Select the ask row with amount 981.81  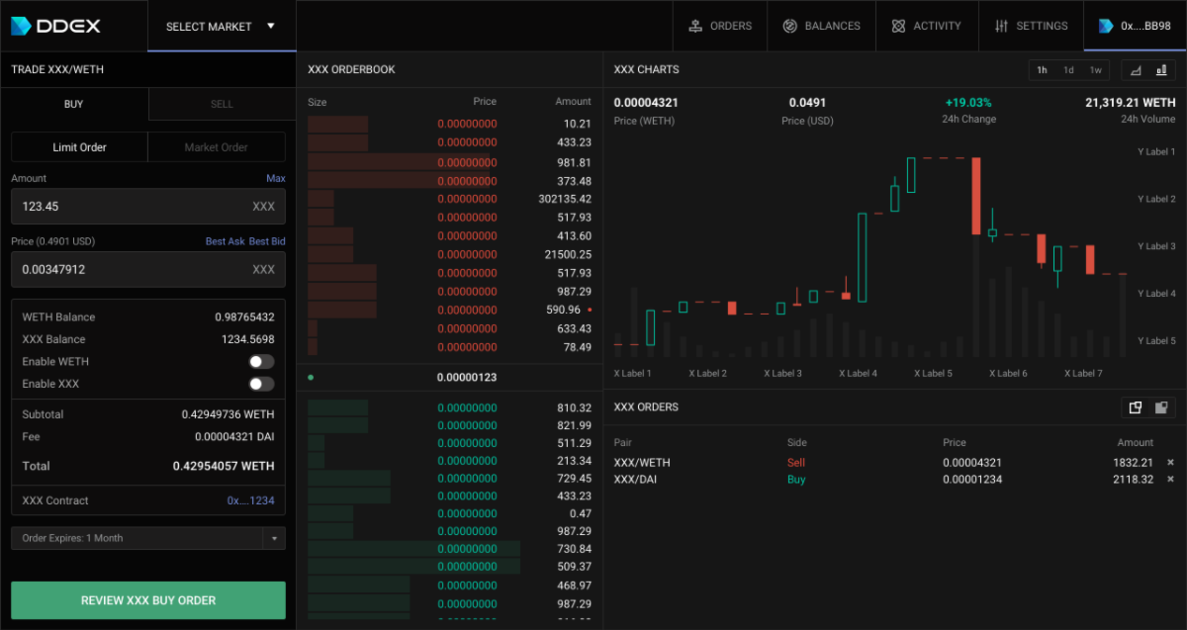point(450,162)
